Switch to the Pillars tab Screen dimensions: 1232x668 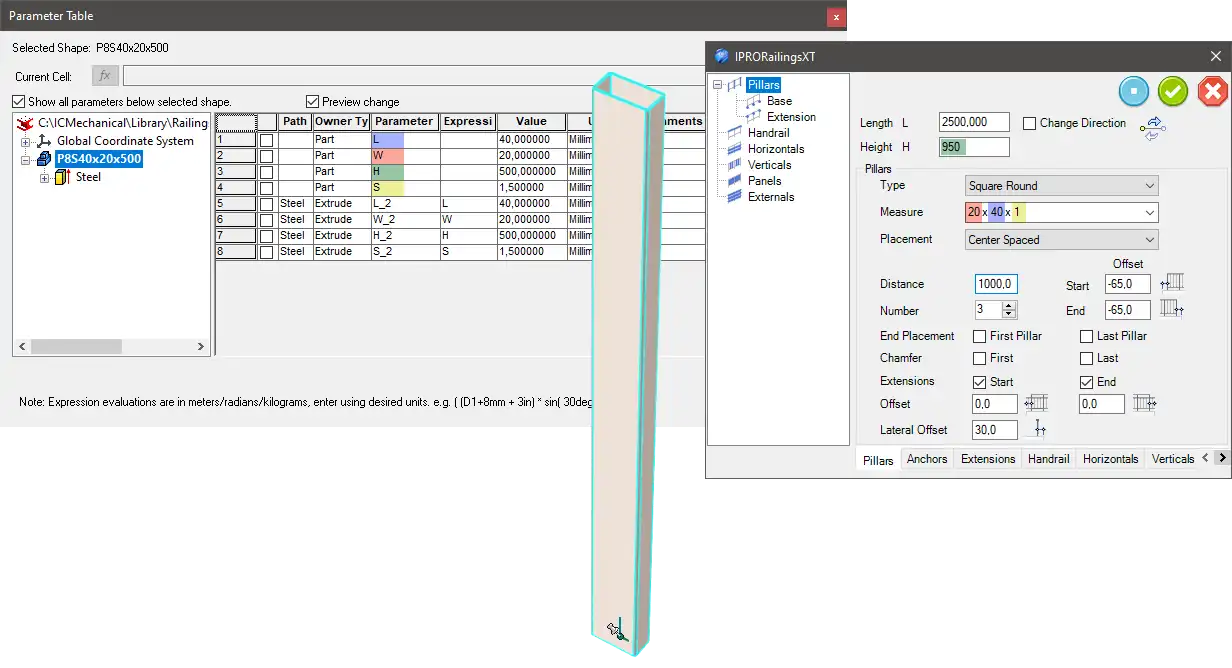(878, 460)
